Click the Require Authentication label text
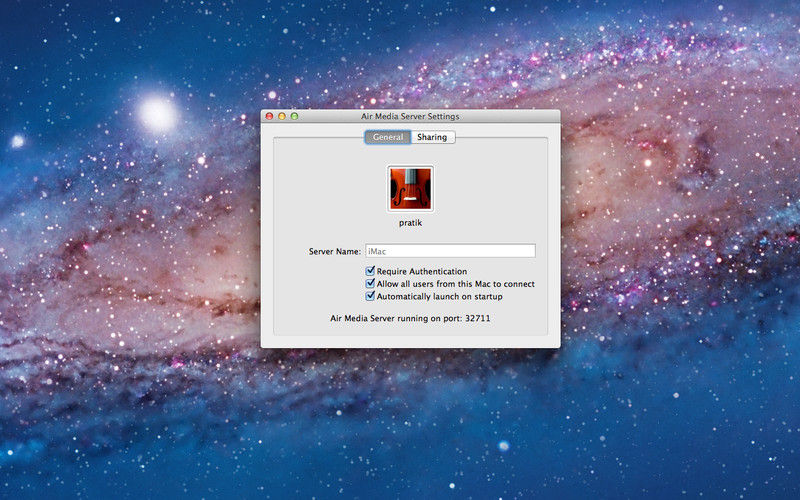Viewport: 800px width, 500px height. coord(421,271)
